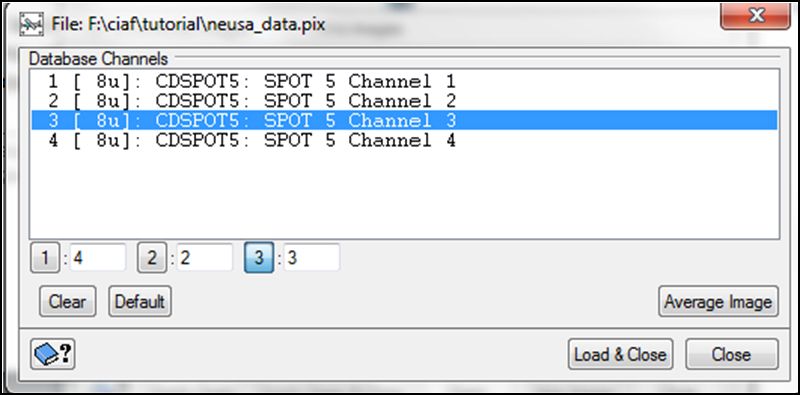Select SPOT 5 Channel 4 in the list
Image resolution: width=800 pixels, height=395 pixels.
pos(404,139)
